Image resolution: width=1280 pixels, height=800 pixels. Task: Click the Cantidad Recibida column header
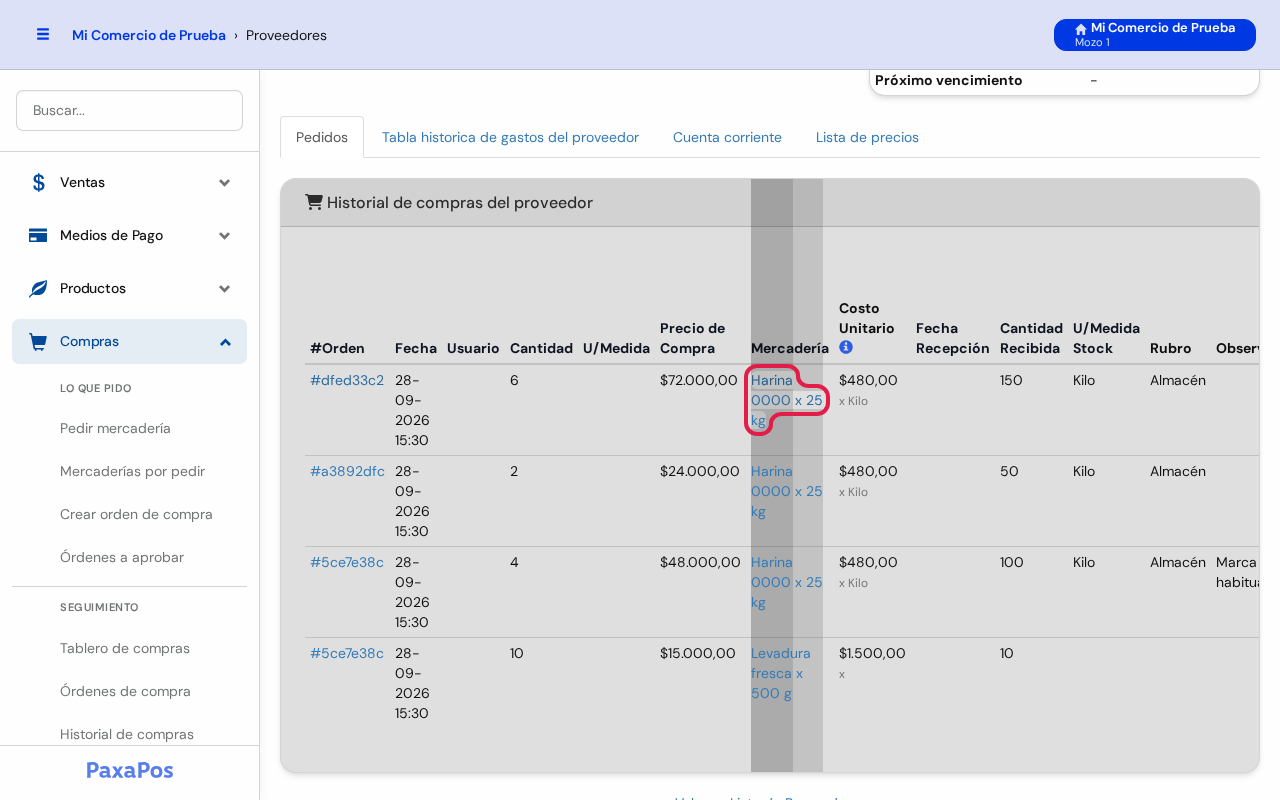1031,338
